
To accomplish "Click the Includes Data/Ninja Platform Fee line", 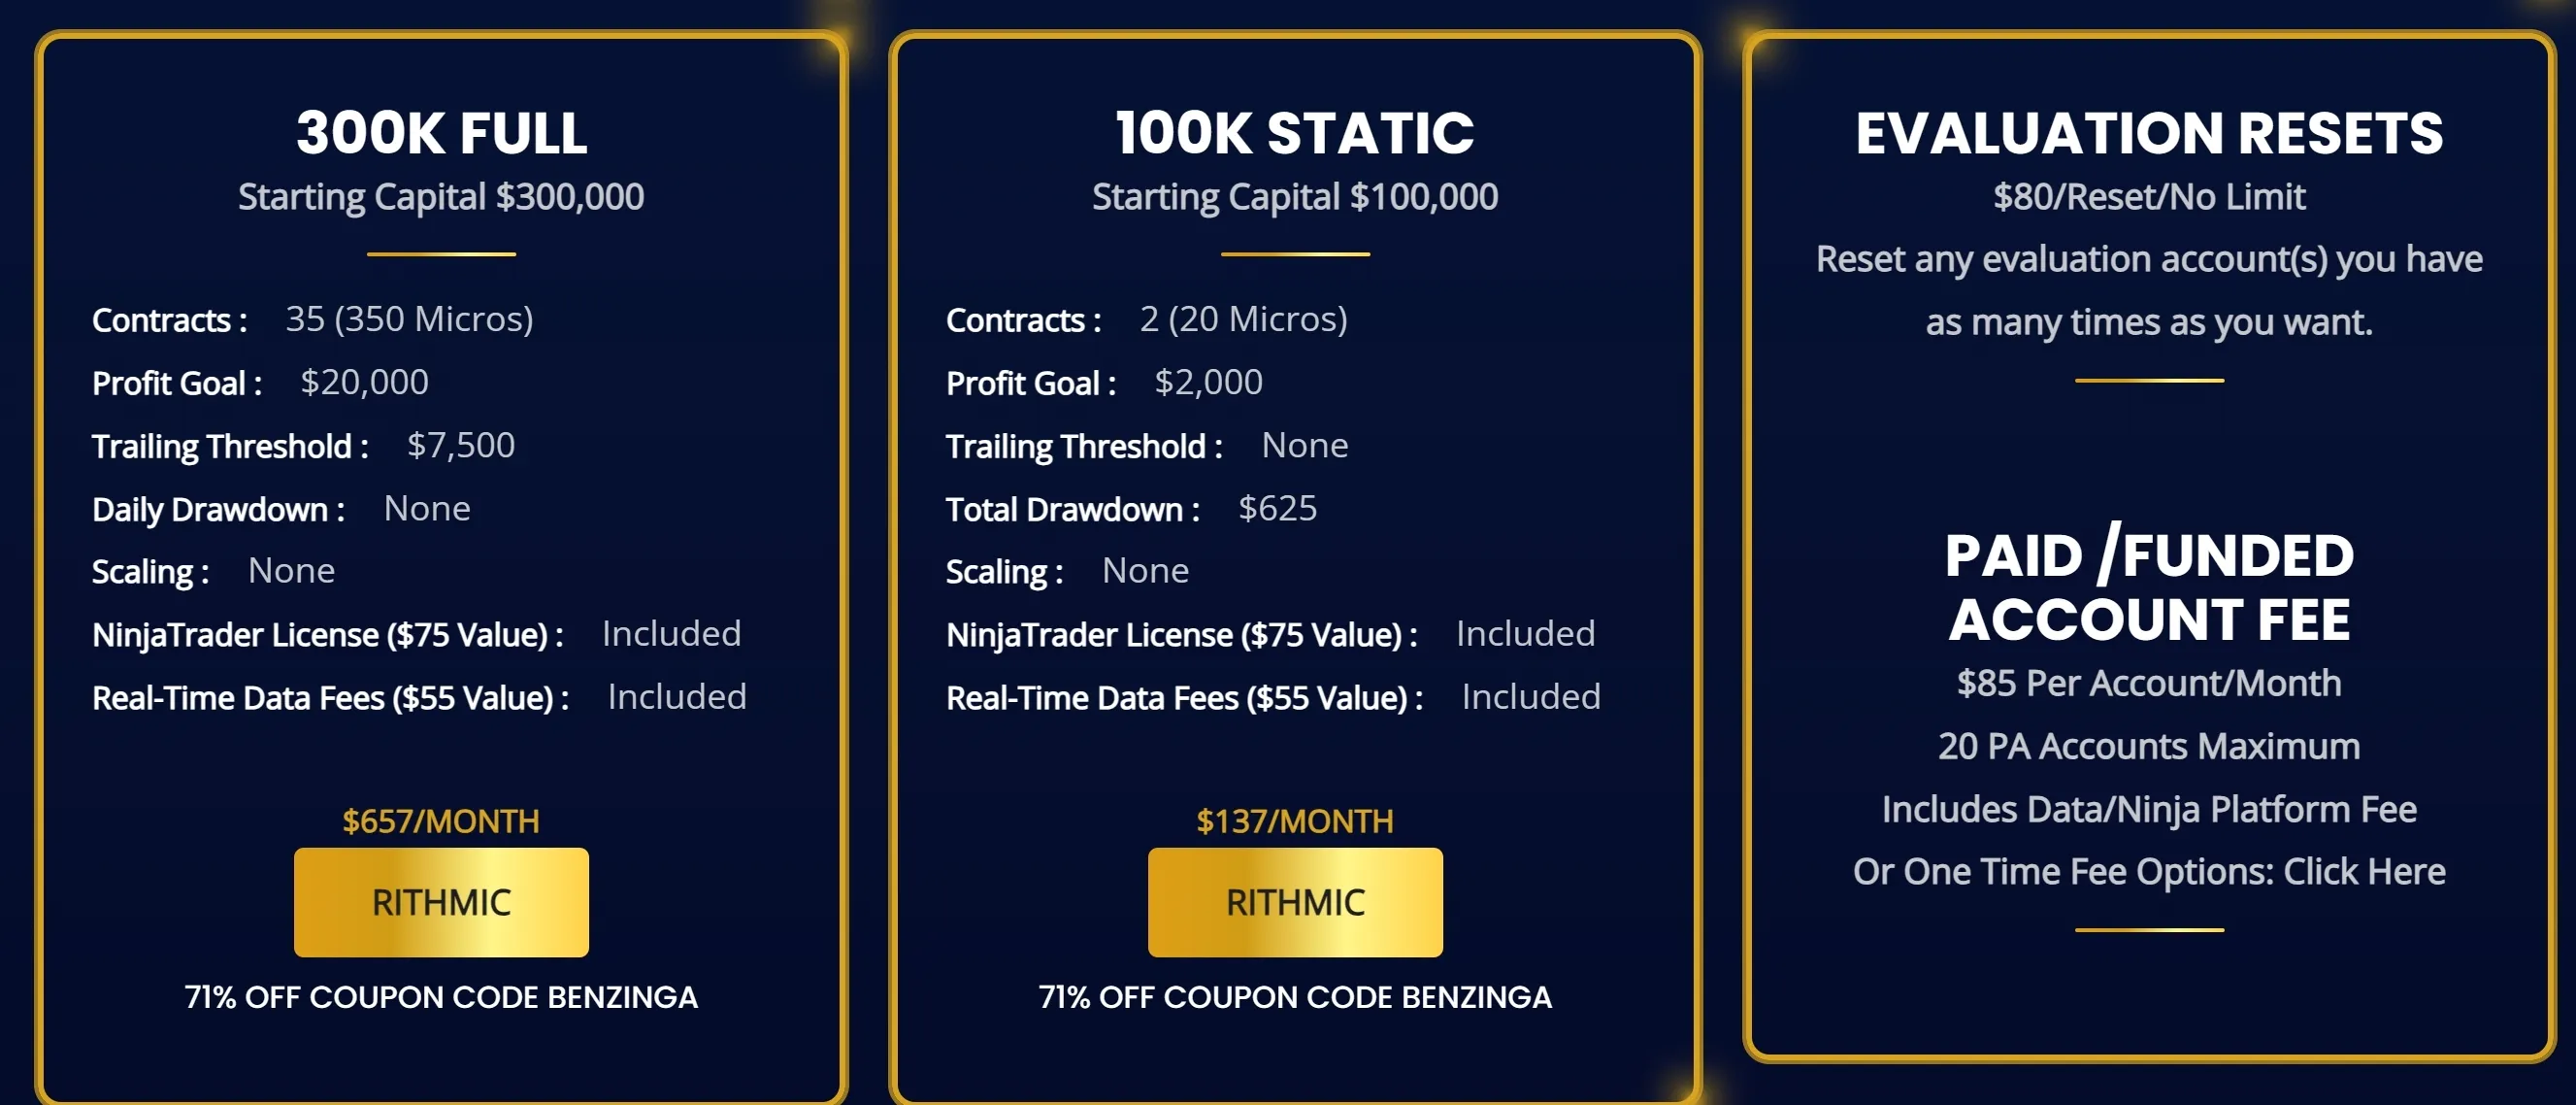I will click(2149, 809).
